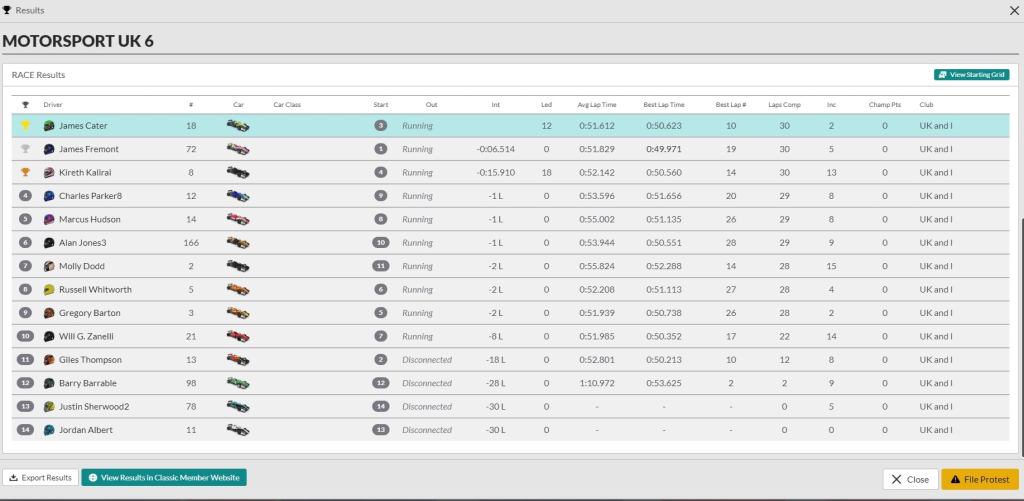
Task: Click Kireth Kaliral's helmet icon
Action: (x=49, y=173)
